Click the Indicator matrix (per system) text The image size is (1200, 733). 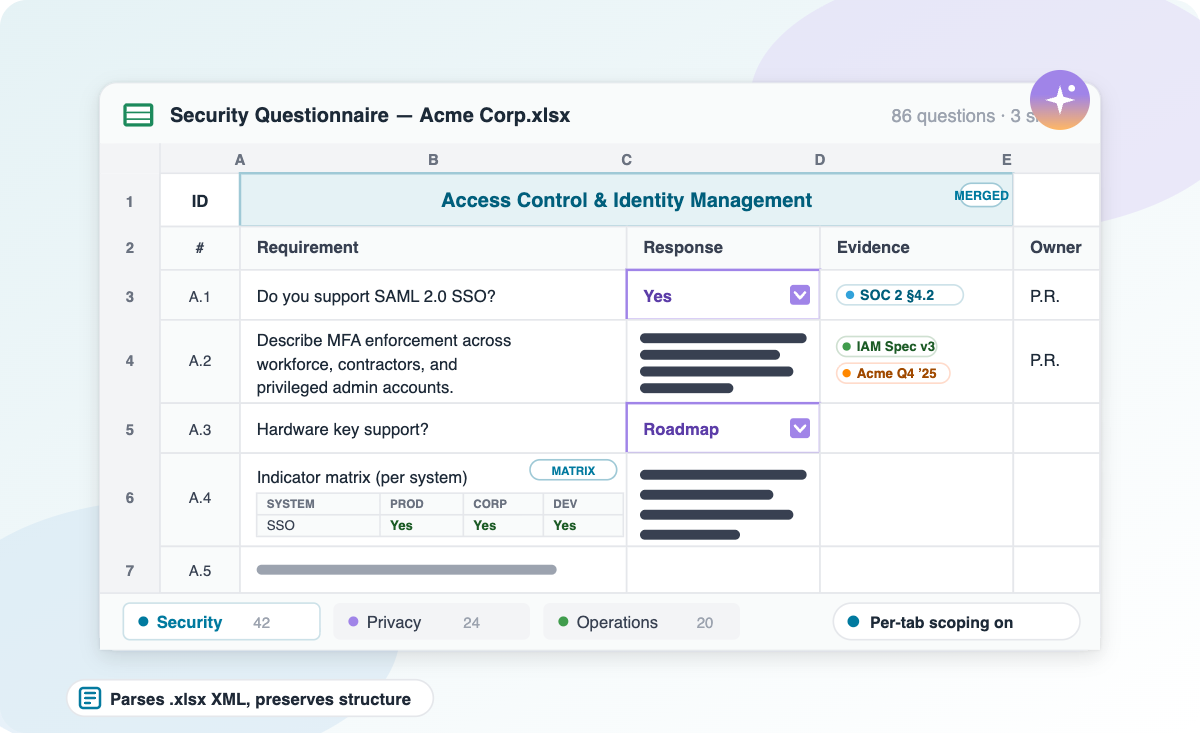coord(362,477)
